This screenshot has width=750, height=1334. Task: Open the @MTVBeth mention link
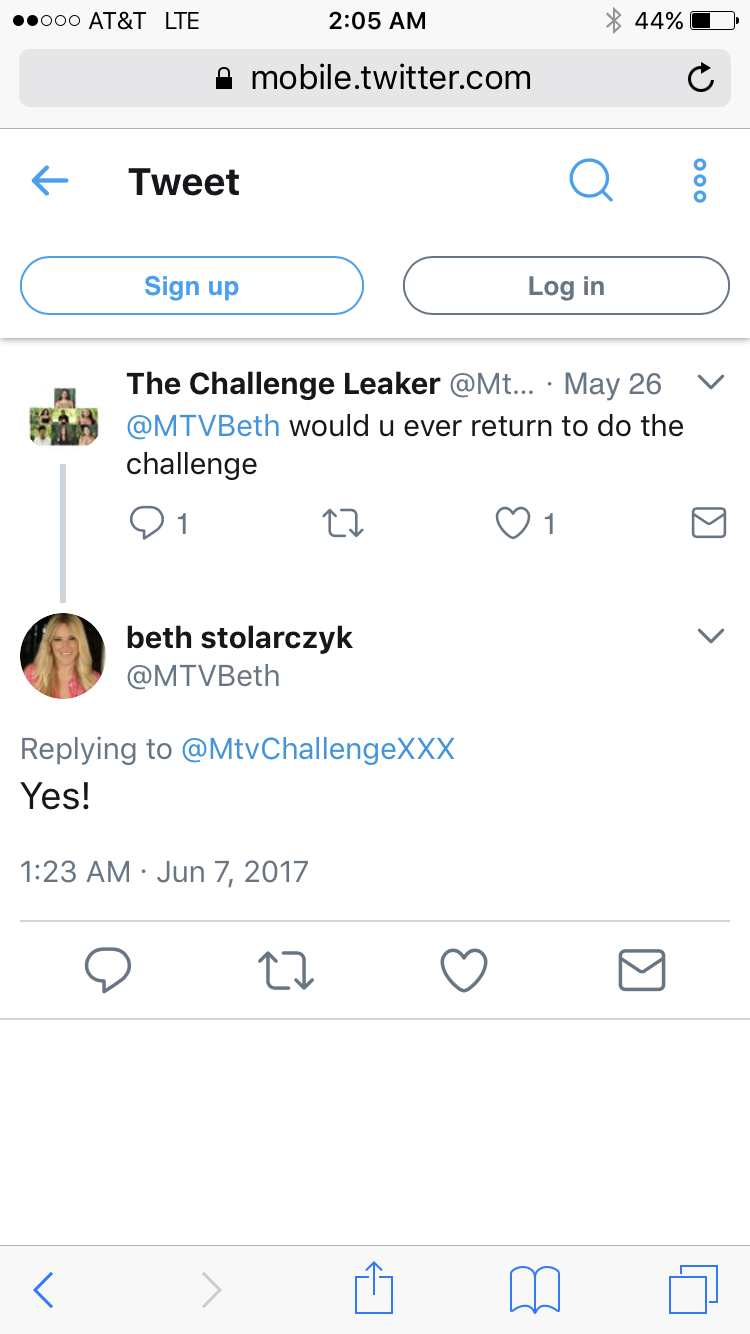pyautogui.click(x=203, y=426)
